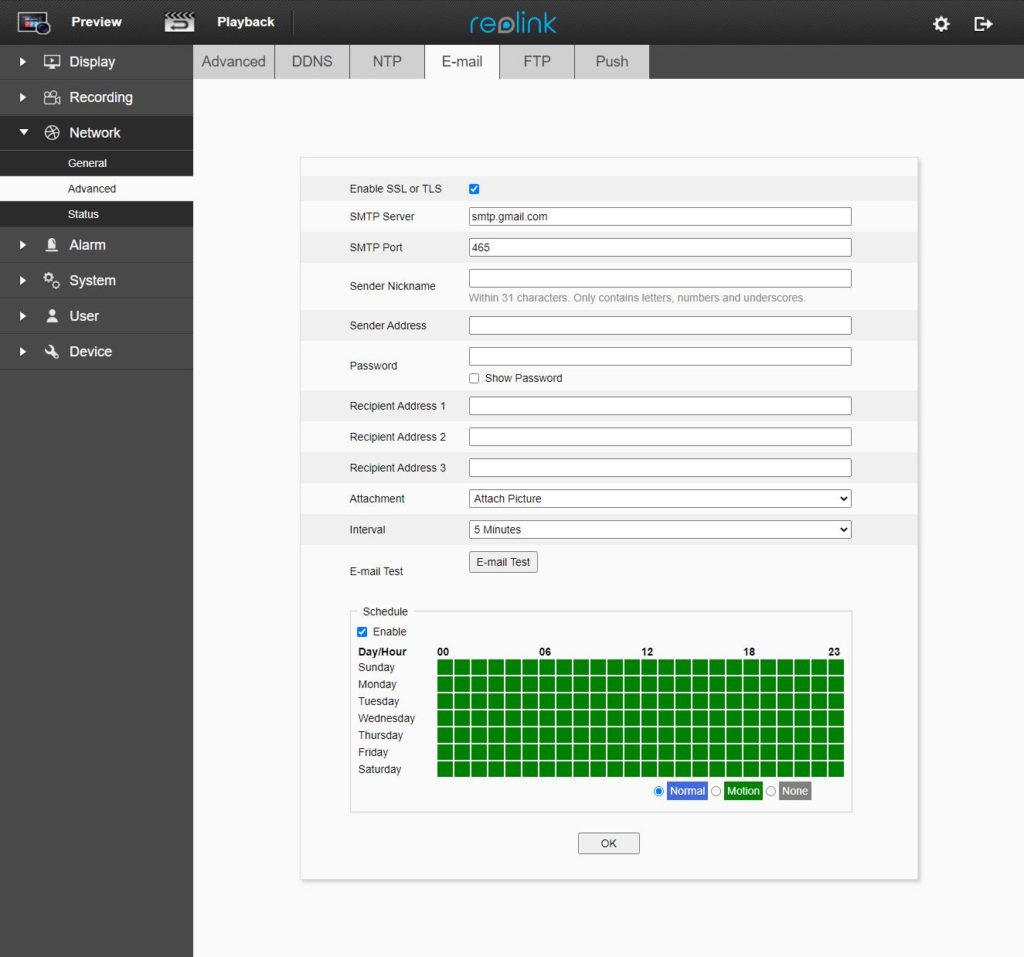The width and height of the screenshot is (1024, 957).
Task: Expand the Display section arrow
Action: tap(23, 62)
